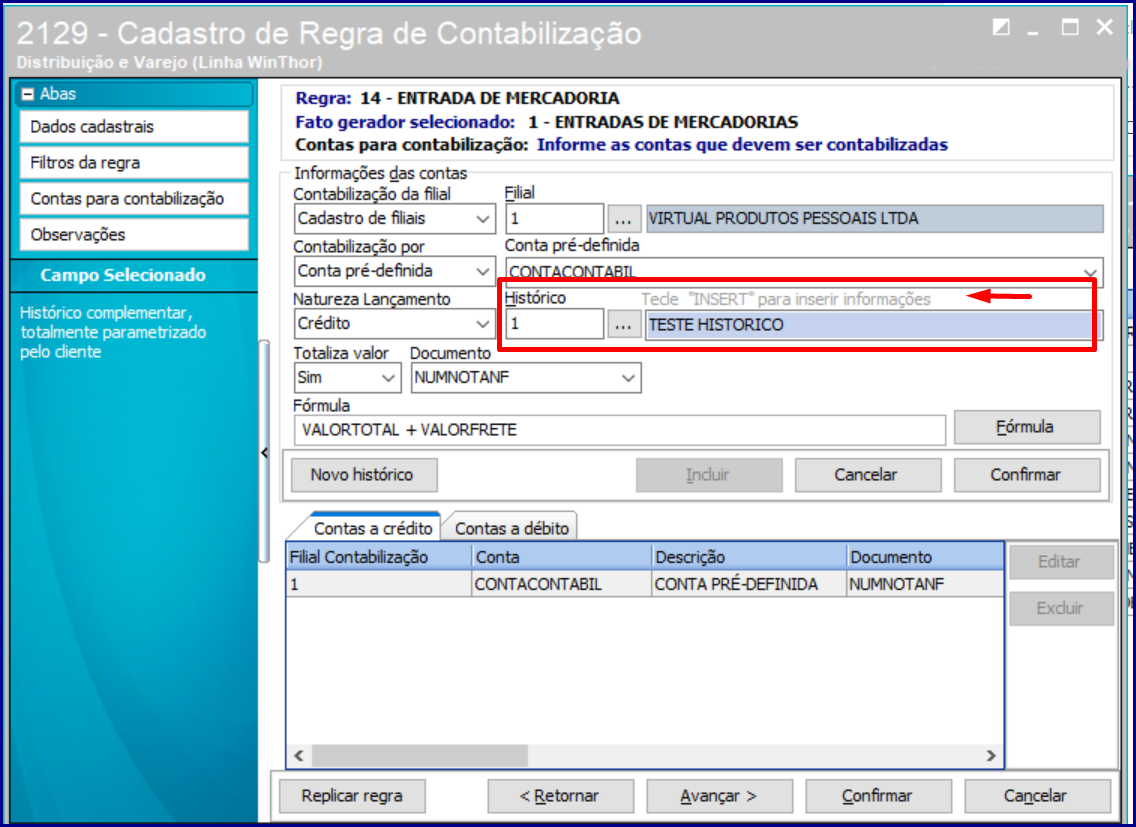The image size is (1136, 827).
Task: Click Cancelar button beside Incluir
Action: point(867,475)
